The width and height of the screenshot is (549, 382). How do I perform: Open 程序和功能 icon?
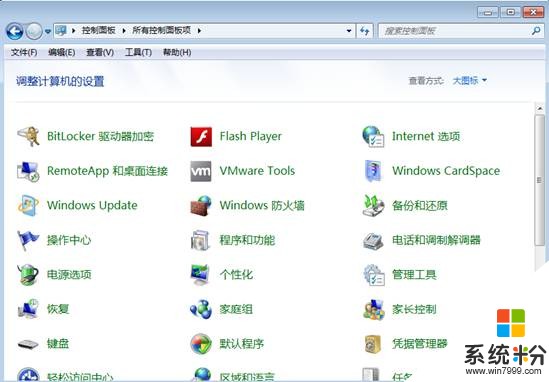pyautogui.click(x=200, y=240)
